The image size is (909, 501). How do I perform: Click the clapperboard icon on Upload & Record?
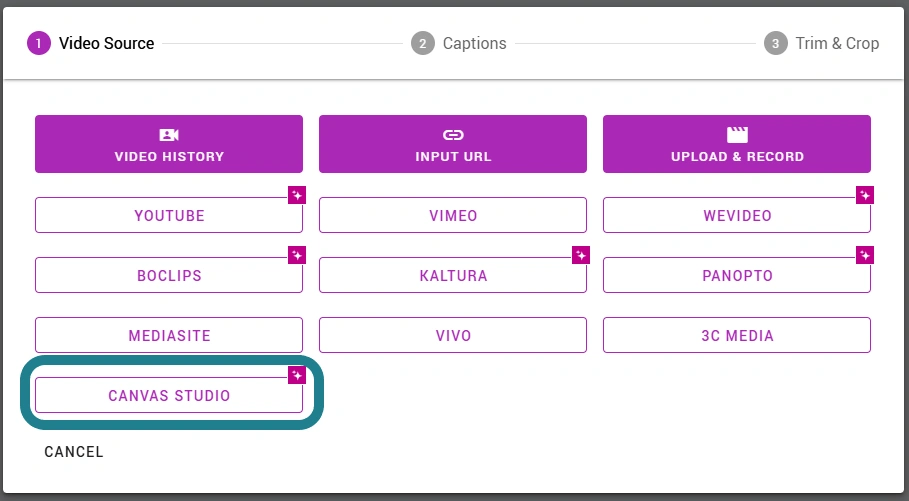point(737,135)
